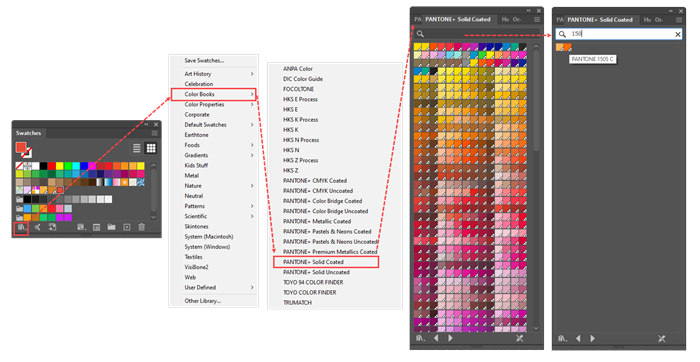
Task: Open the Swatches panel flyout menu
Action: 154,133
